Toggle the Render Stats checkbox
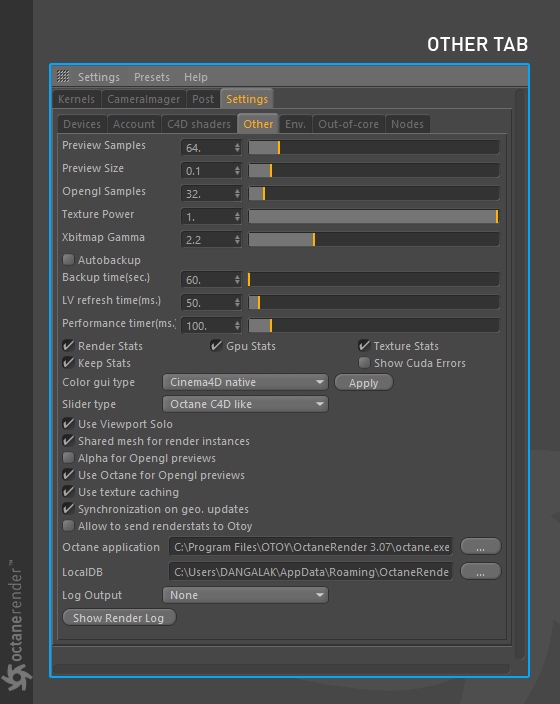Viewport: 560px width, 704px height. pyautogui.click(x=68, y=346)
